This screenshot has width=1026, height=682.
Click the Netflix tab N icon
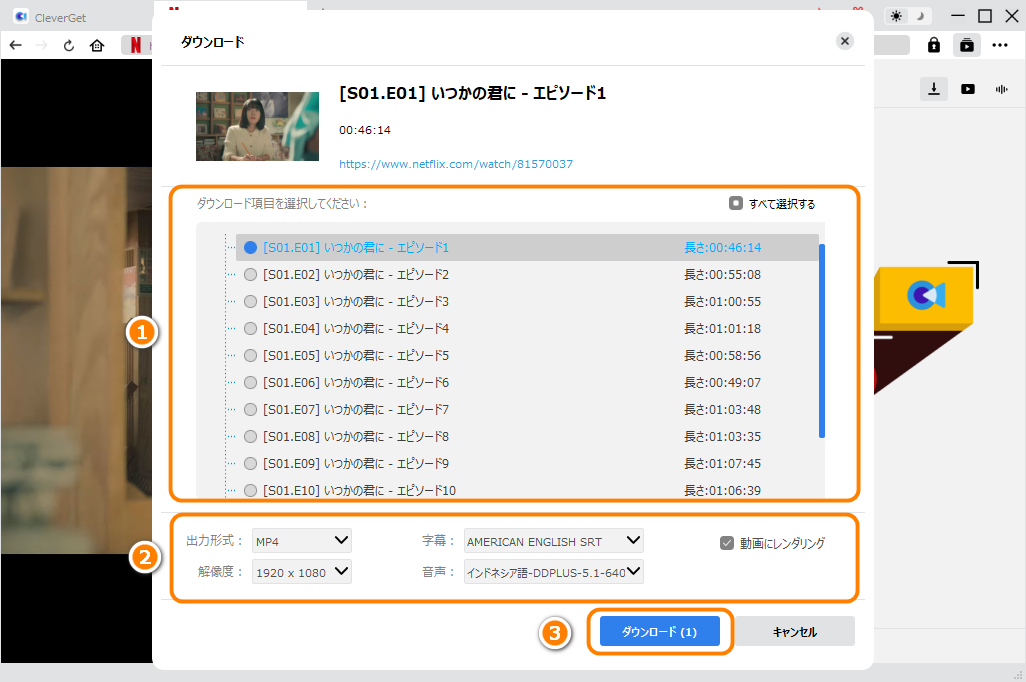(x=135, y=45)
